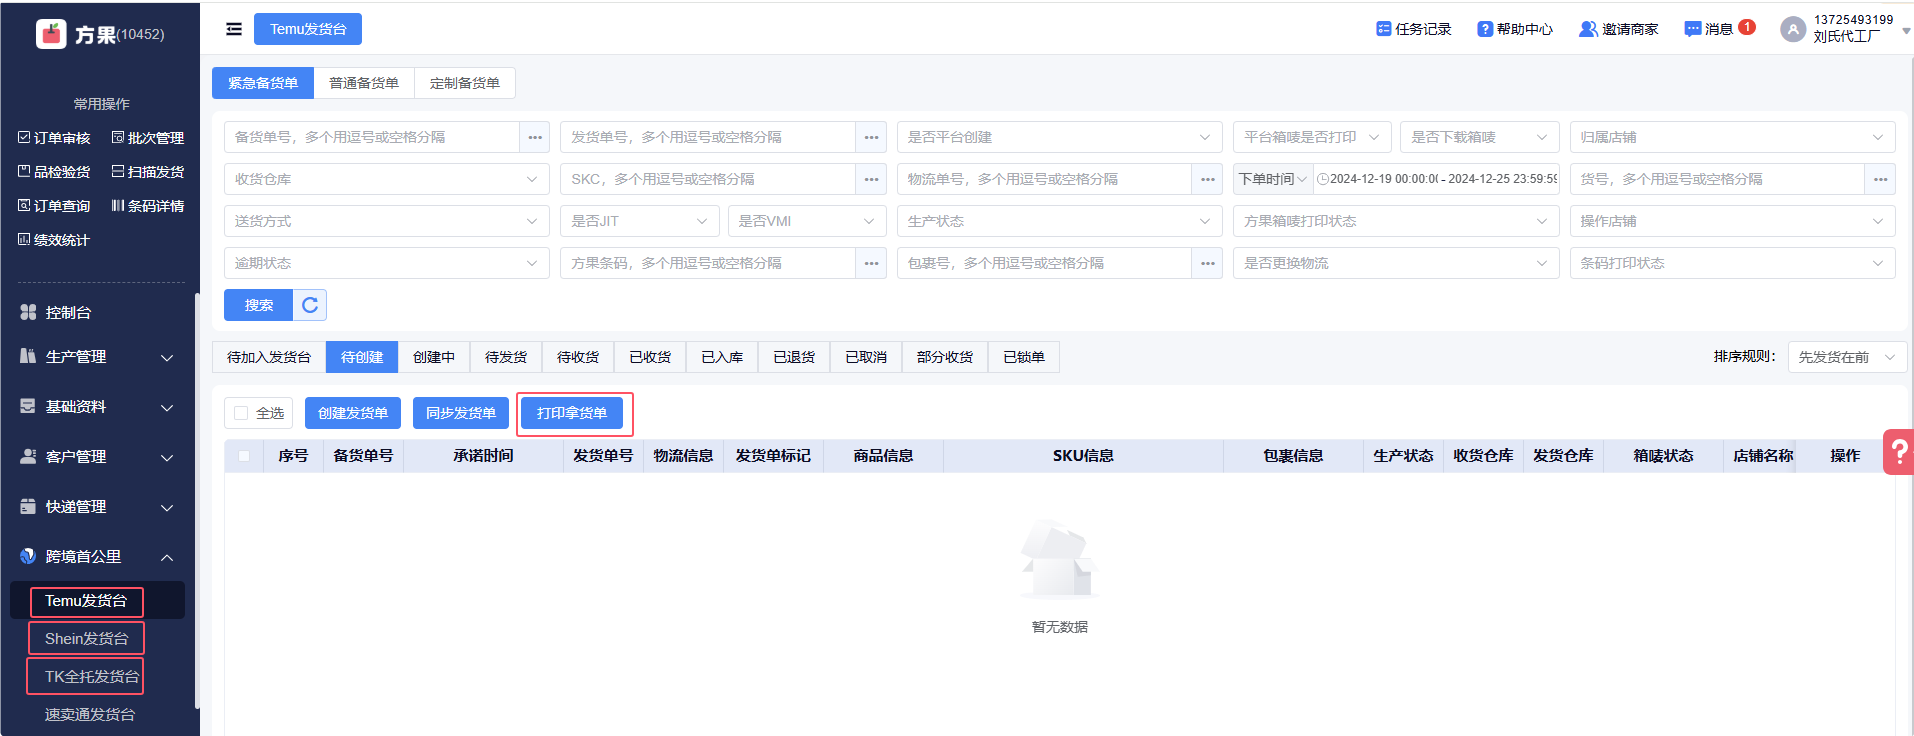Toggle the table header row checkbox
The image size is (1914, 736).
[244, 456]
